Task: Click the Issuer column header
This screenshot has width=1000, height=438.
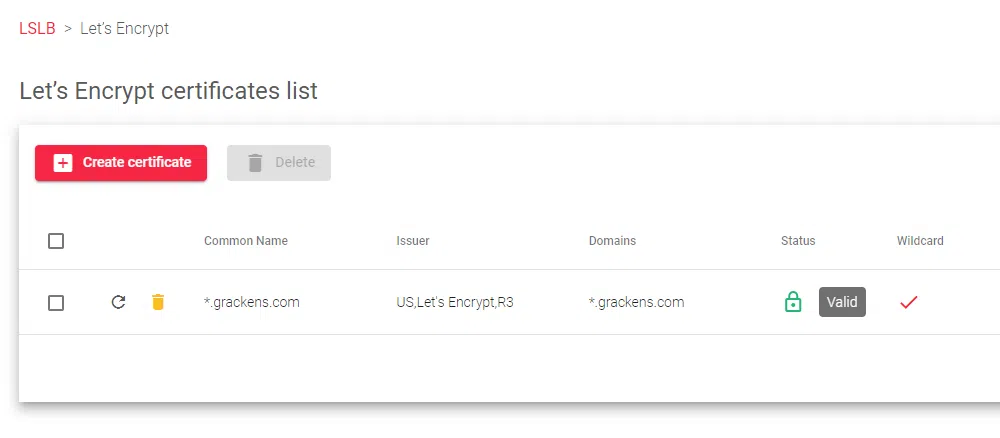Action: click(x=413, y=241)
